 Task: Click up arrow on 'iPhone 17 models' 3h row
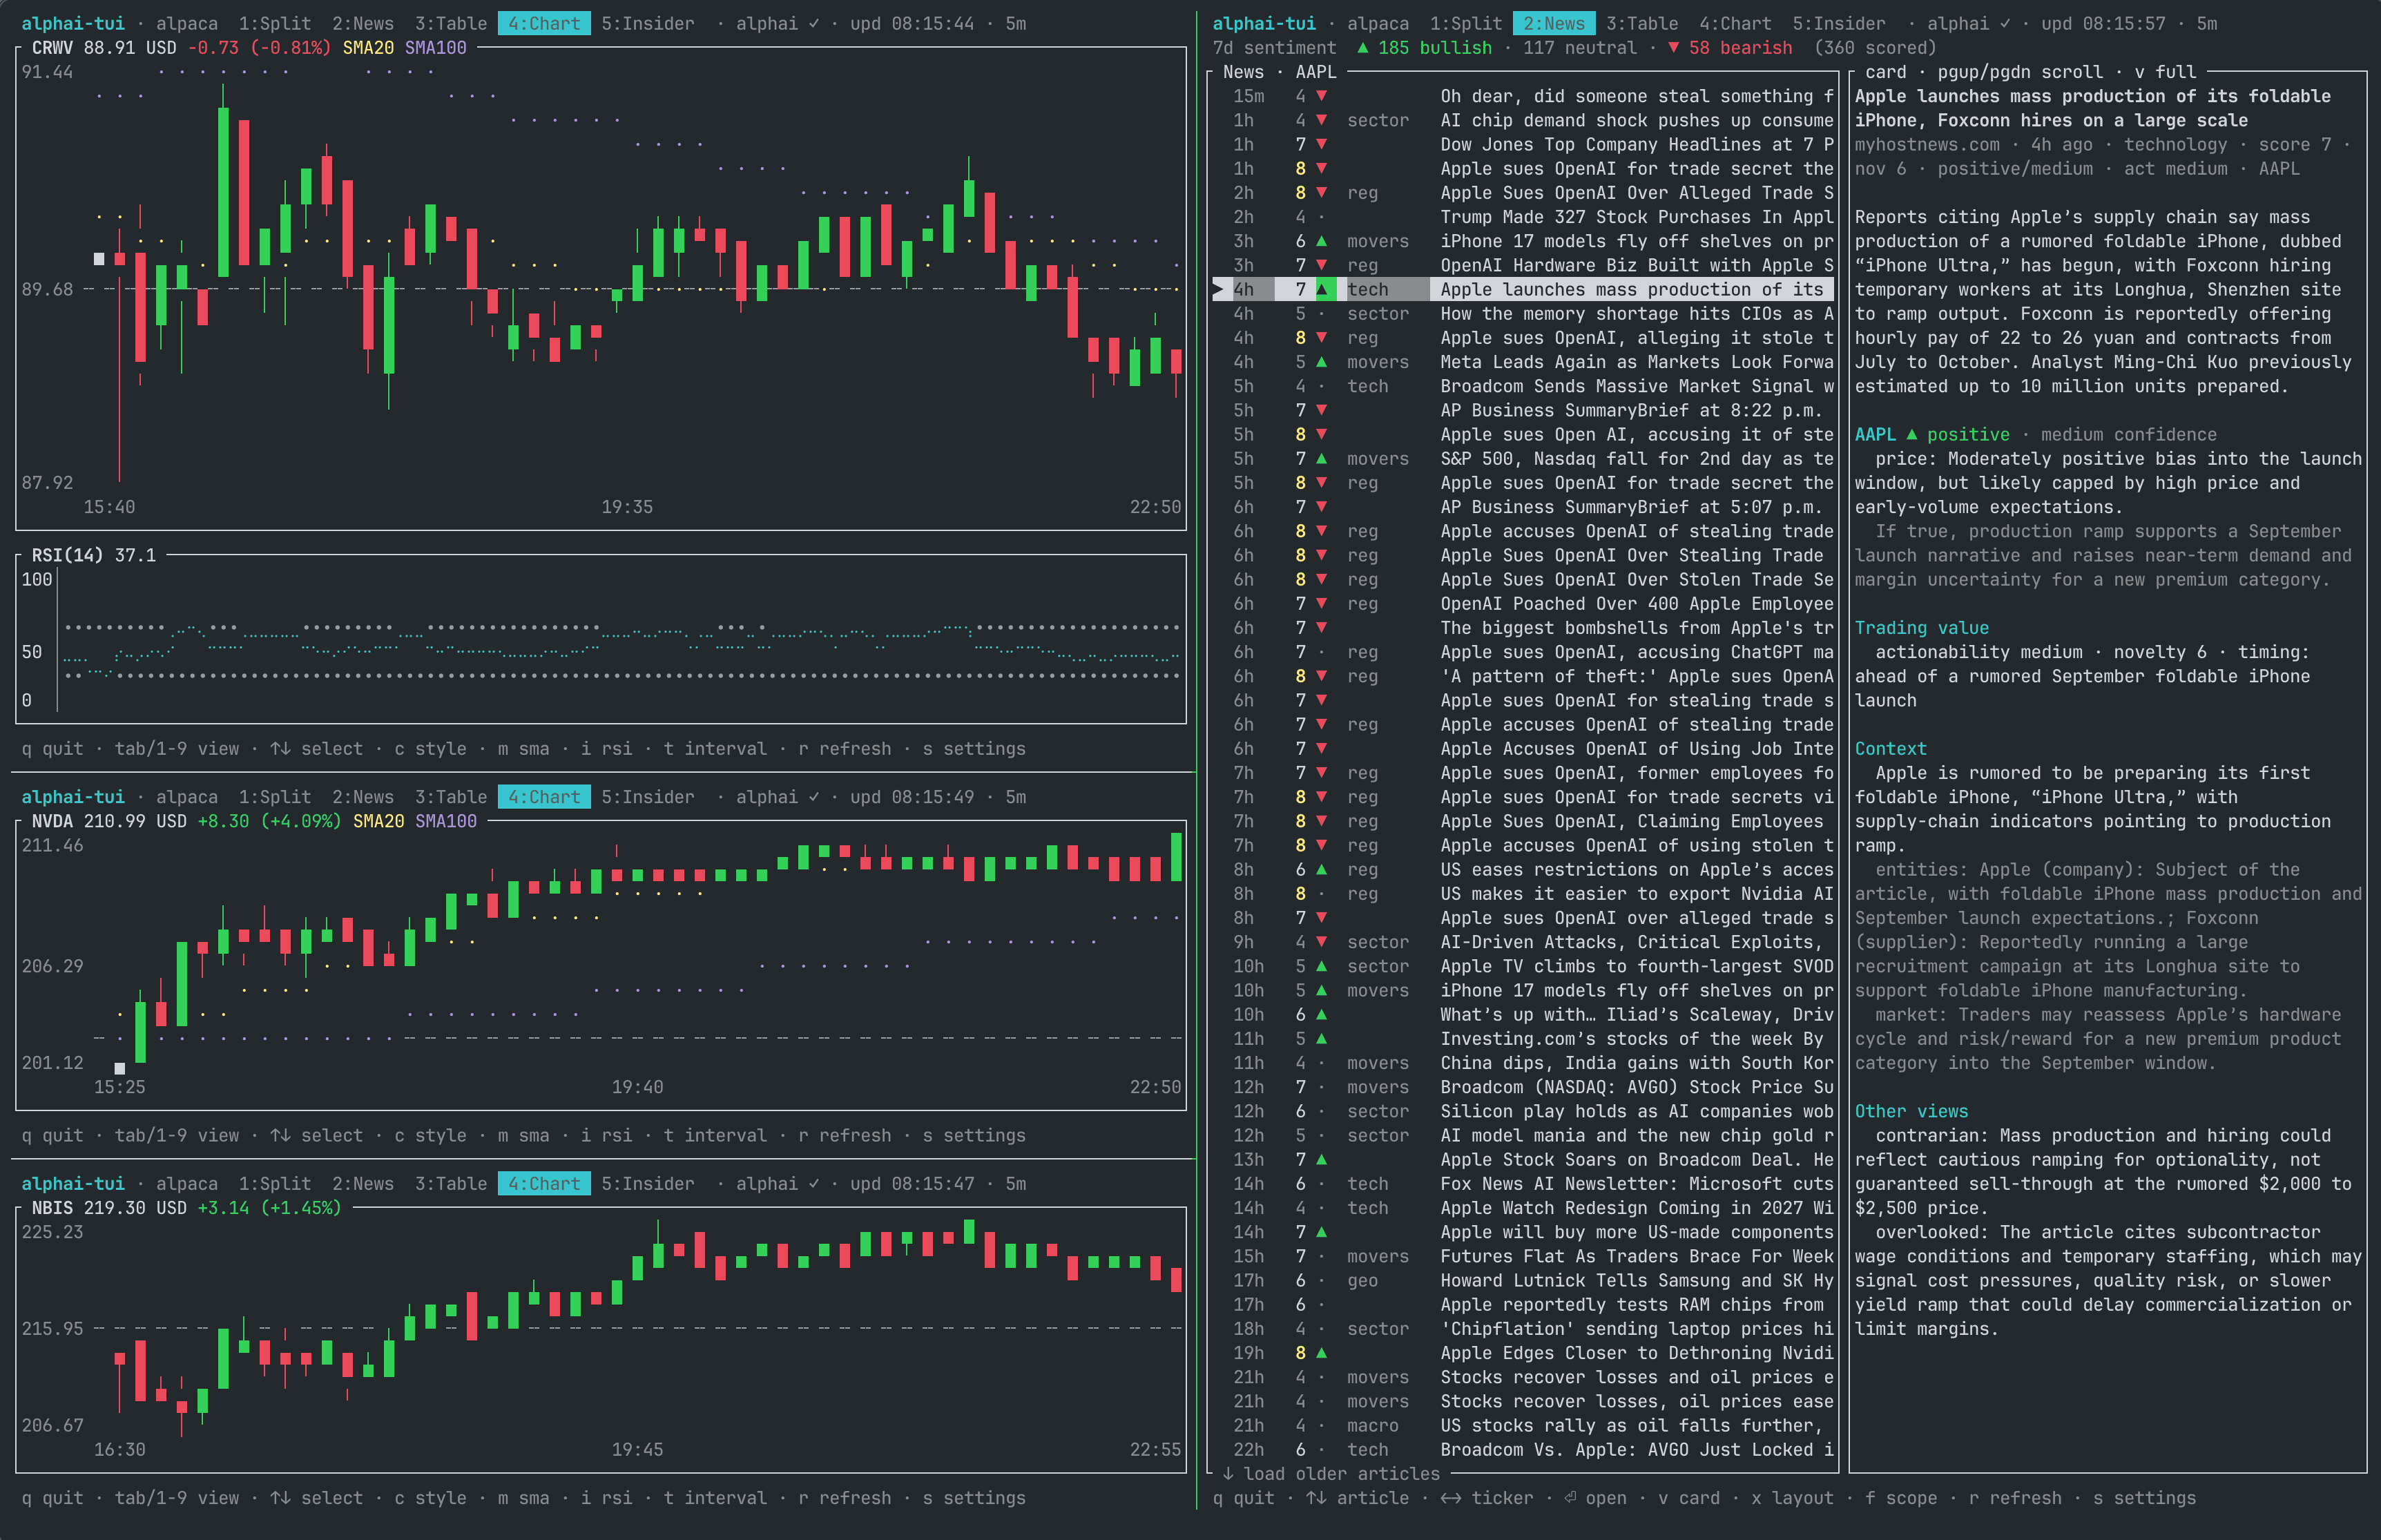click(x=1321, y=242)
